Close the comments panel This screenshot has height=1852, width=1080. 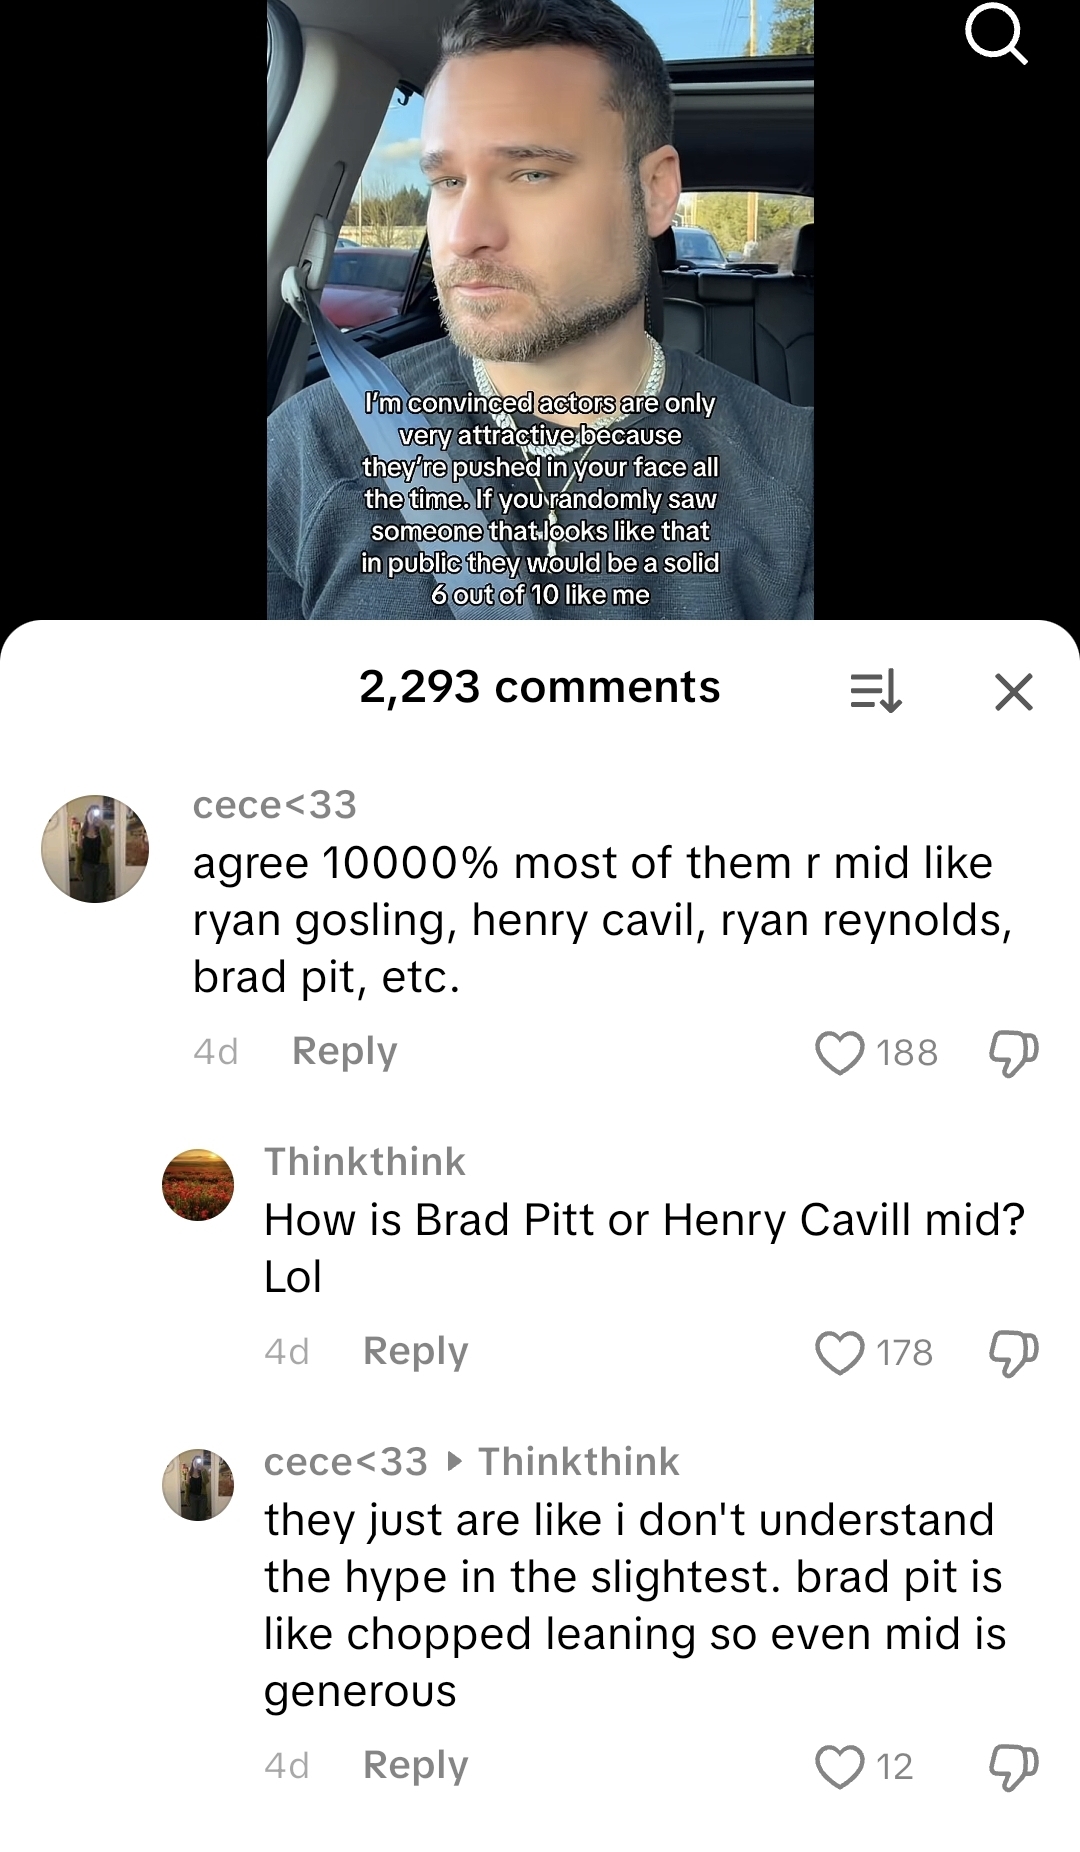tap(1013, 691)
